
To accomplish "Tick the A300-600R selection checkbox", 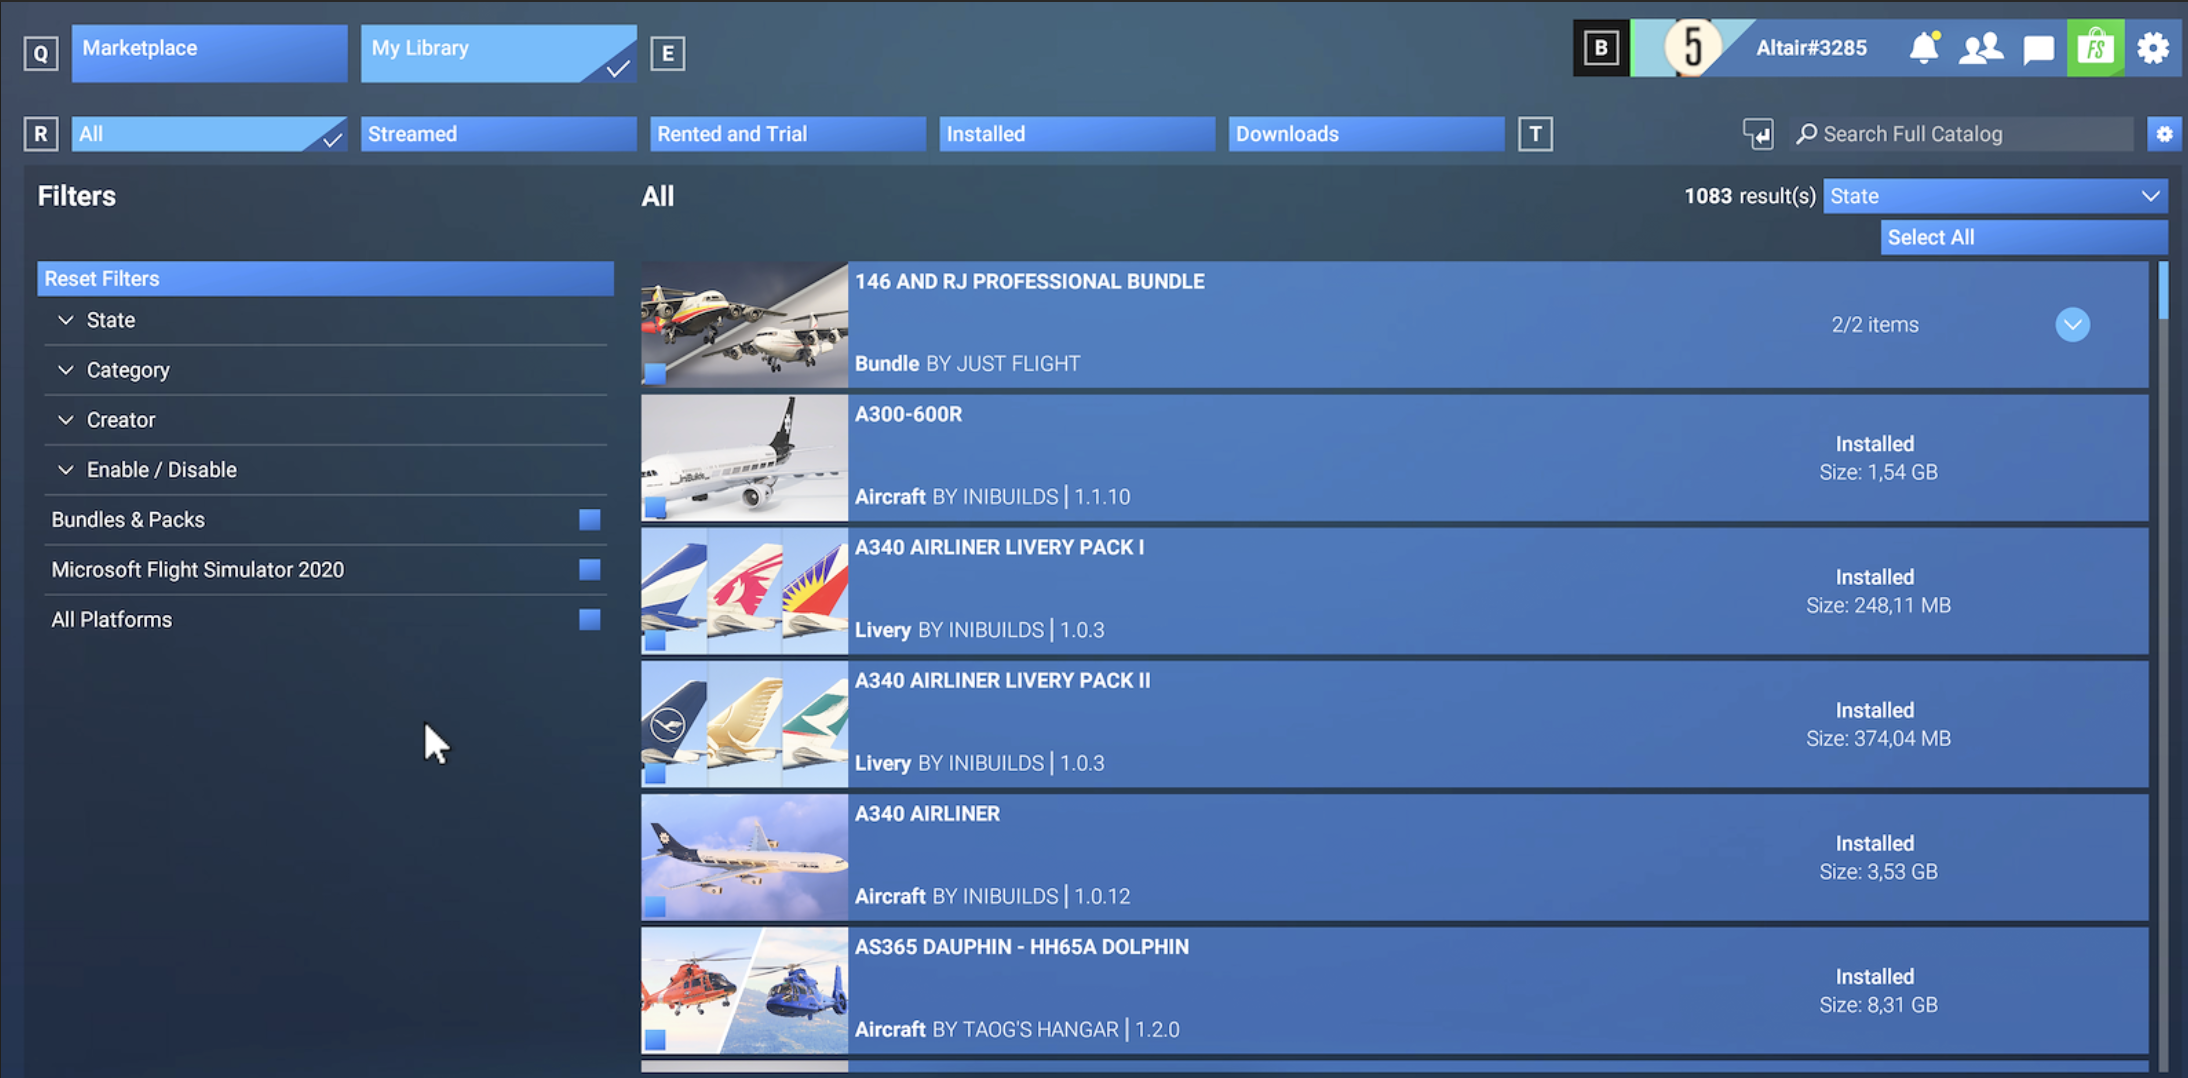I will (x=655, y=507).
